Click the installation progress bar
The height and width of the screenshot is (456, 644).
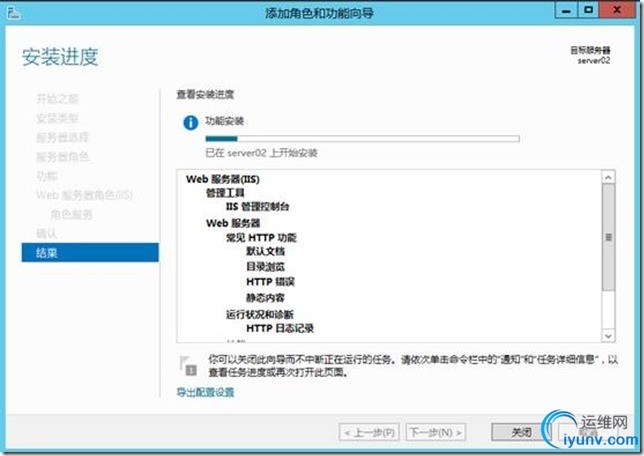pos(362,139)
